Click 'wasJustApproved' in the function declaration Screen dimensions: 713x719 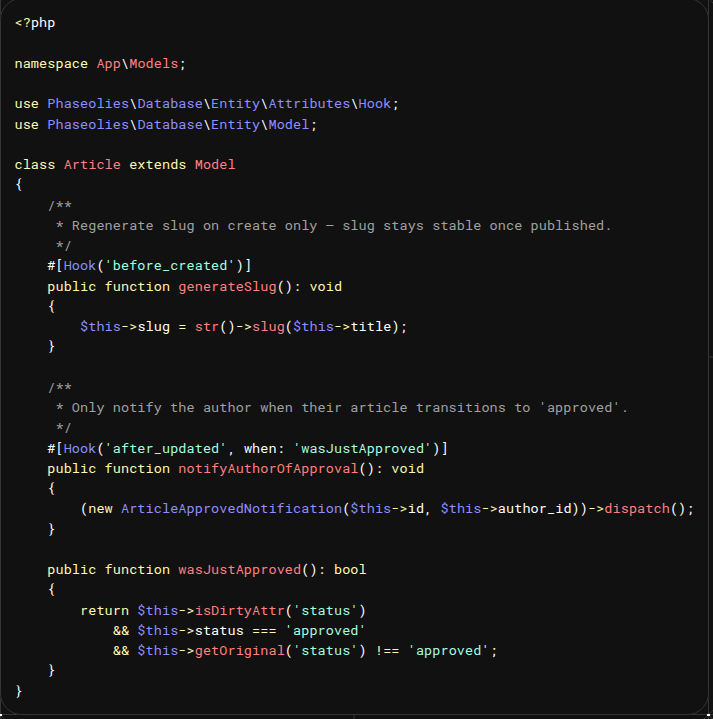tap(239, 570)
